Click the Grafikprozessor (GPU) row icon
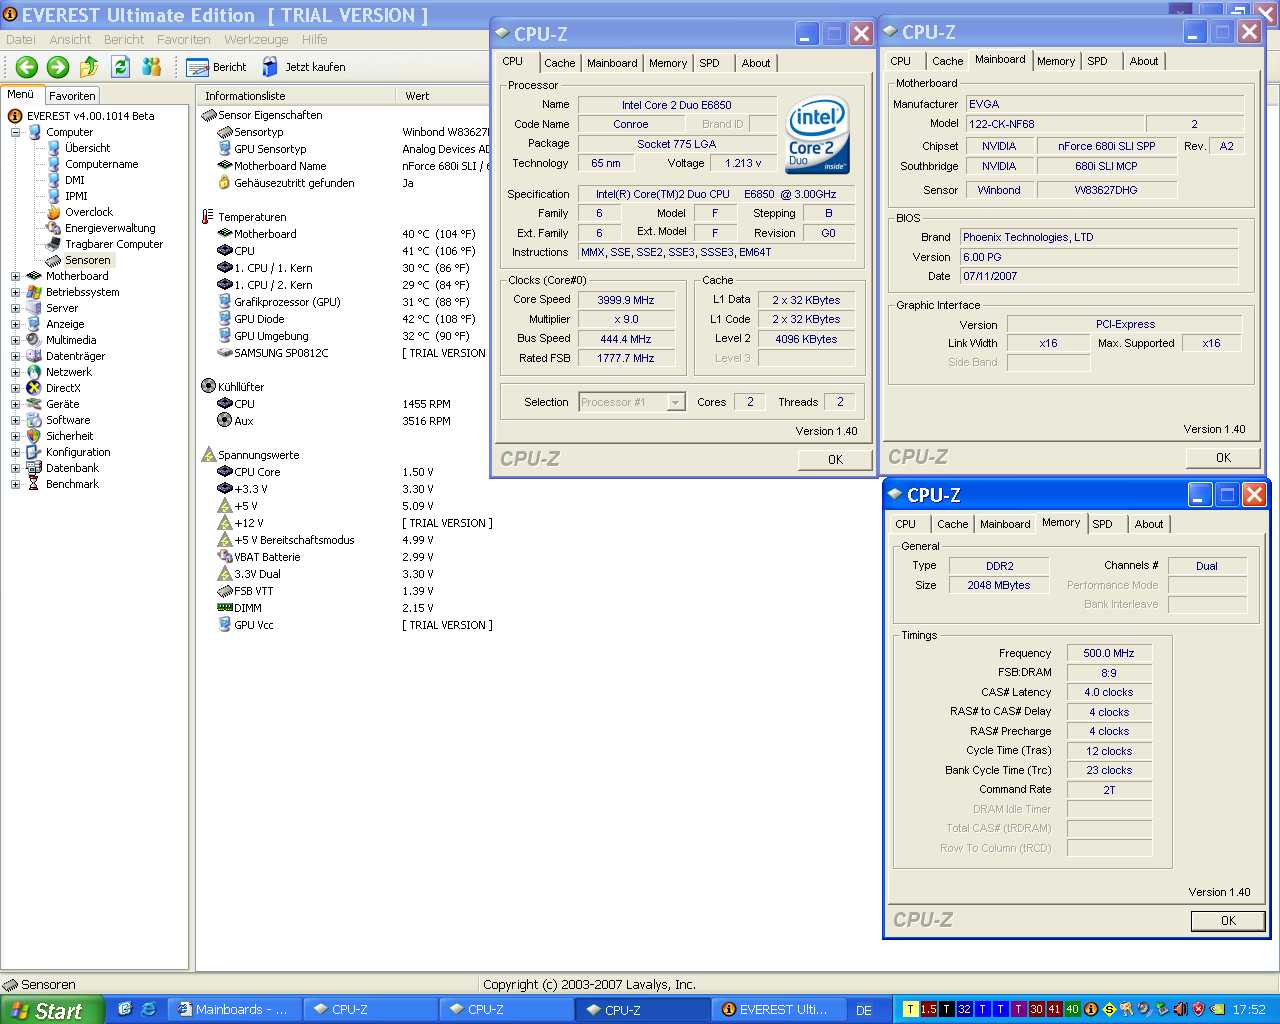This screenshot has width=1280, height=1024. click(224, 302)
